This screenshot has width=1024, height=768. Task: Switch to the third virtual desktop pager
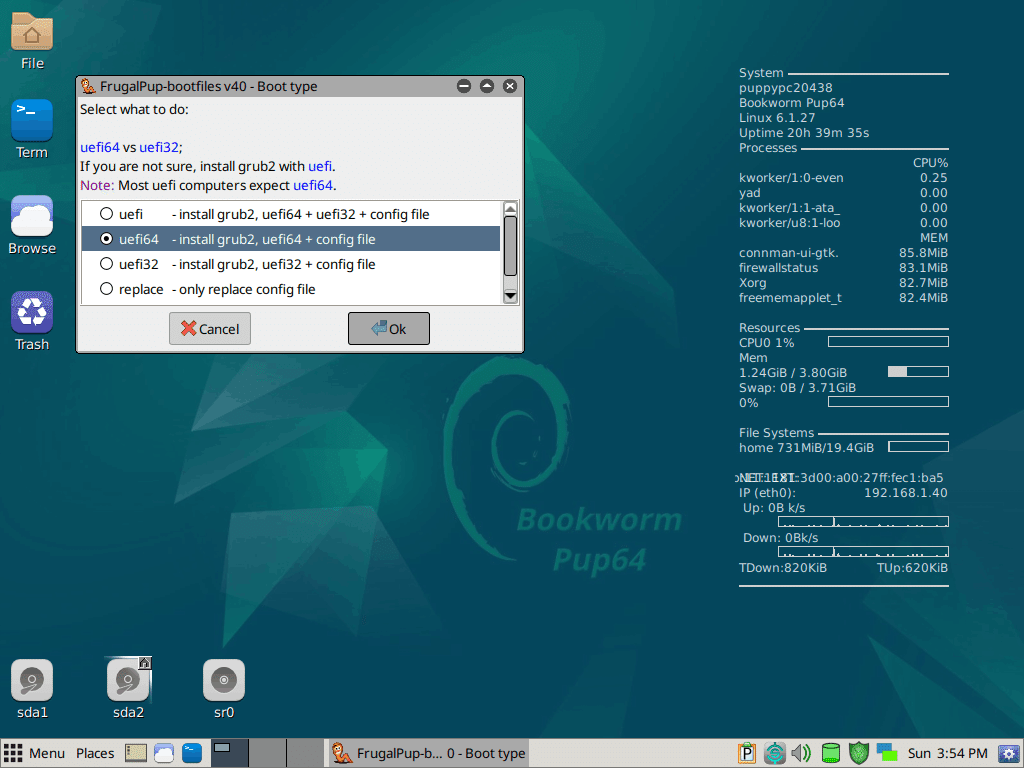coord(305,753)
